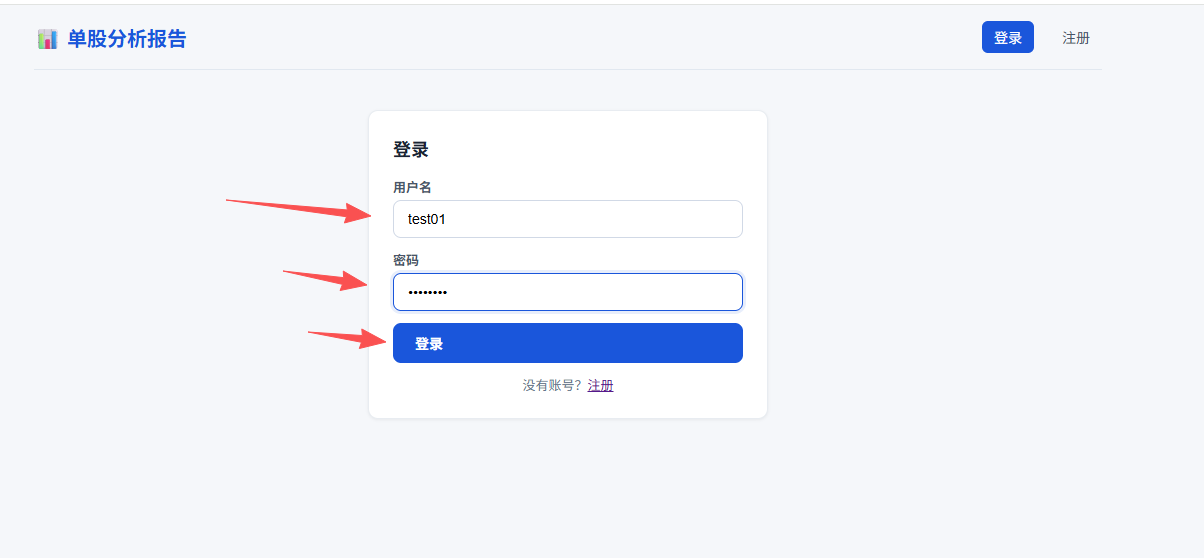This screenshot has height=558, width=1204.
Task: Open the 单股分析报告 site title
Action: coord(127,39)
